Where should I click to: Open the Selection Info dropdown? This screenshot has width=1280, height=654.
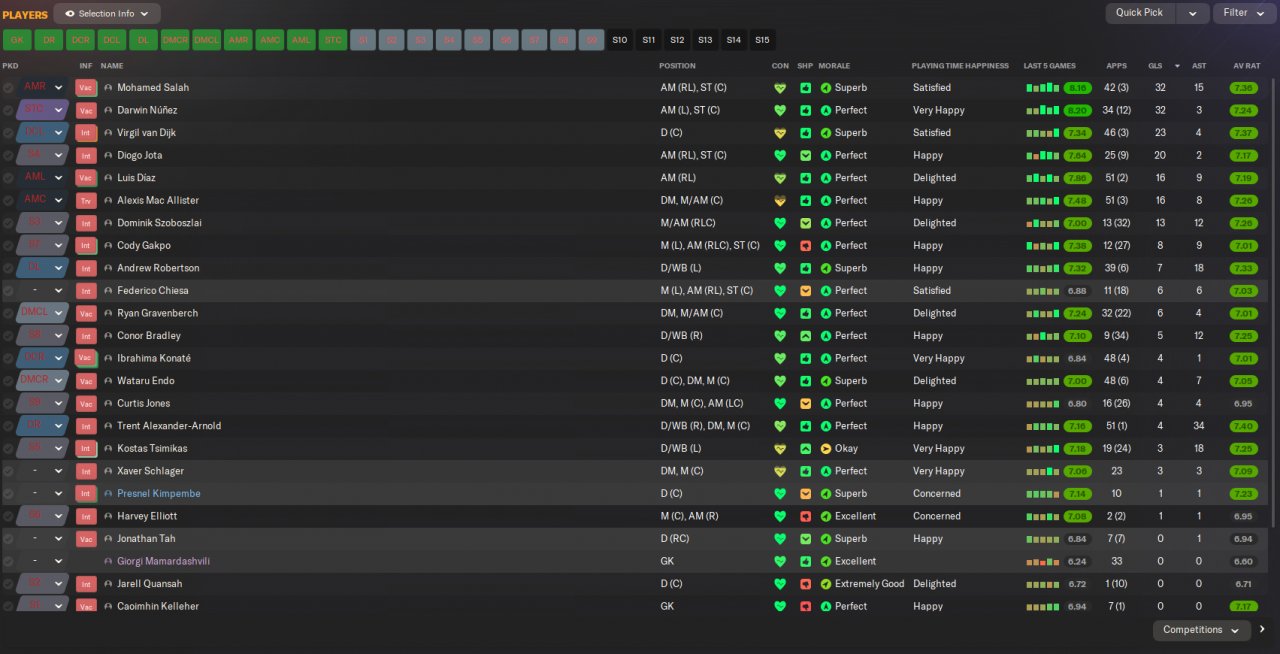pyautogui.click(x=107, y=14)
